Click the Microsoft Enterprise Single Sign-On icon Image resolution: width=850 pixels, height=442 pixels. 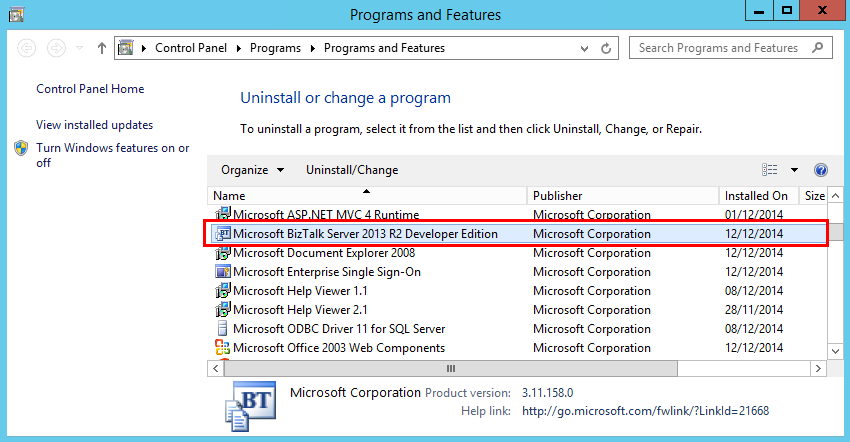[x=223, y=272]
